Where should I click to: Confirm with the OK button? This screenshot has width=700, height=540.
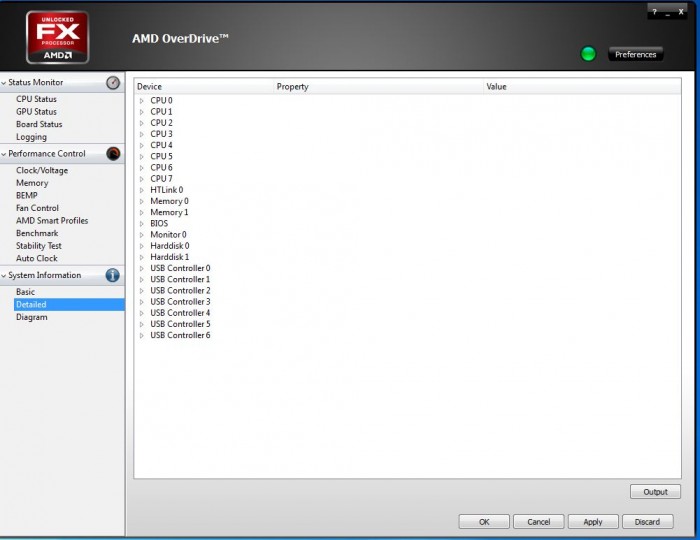pyautogui.click(x=484, y=522)
